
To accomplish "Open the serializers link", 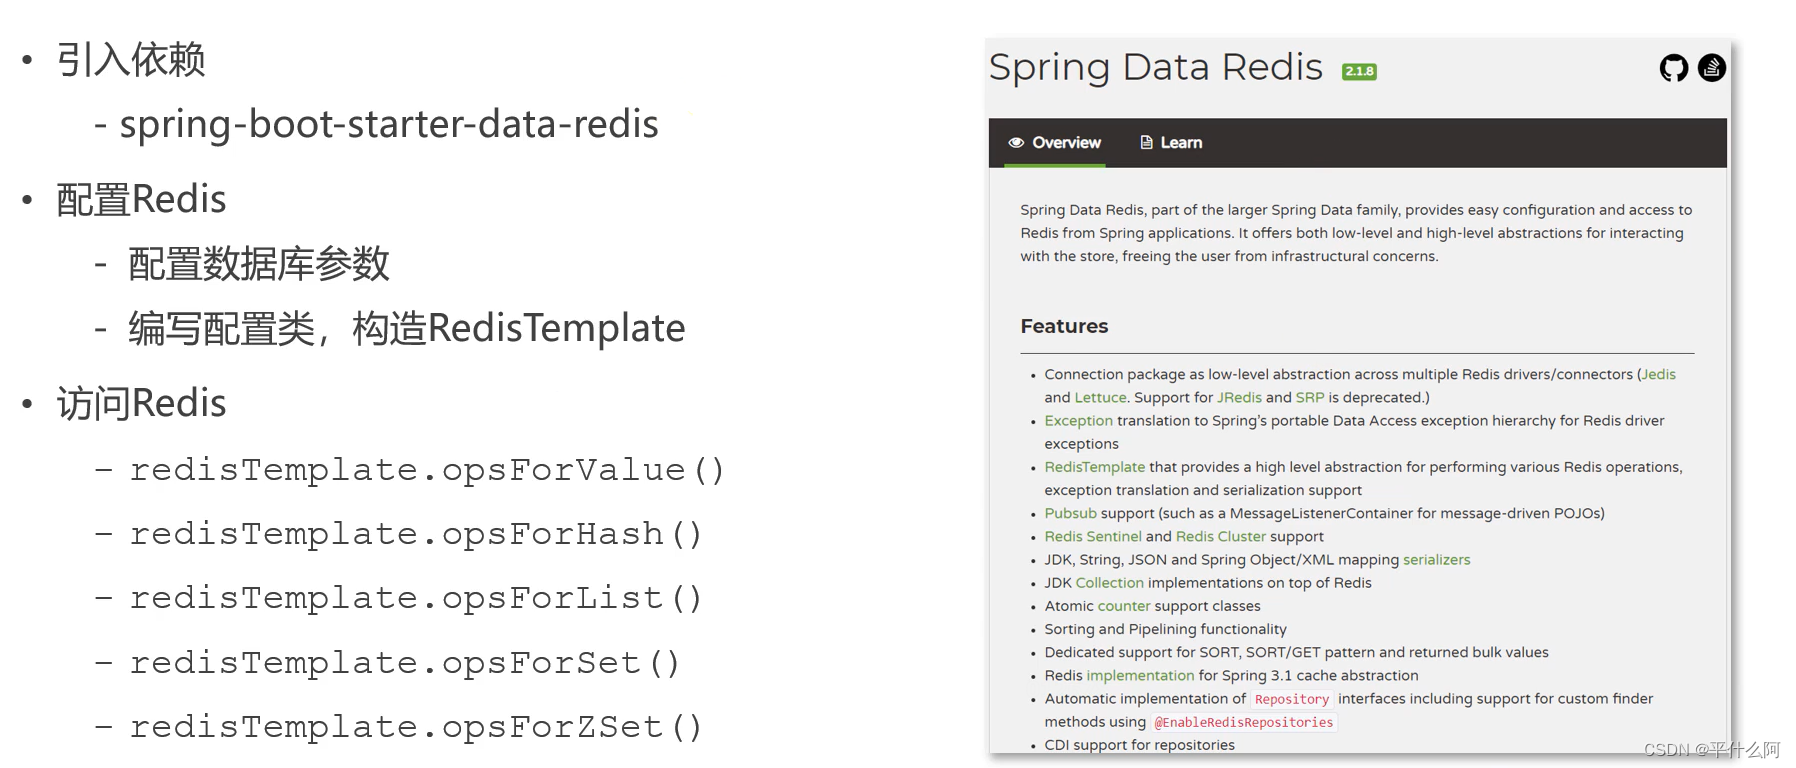I will (1437, 560).
